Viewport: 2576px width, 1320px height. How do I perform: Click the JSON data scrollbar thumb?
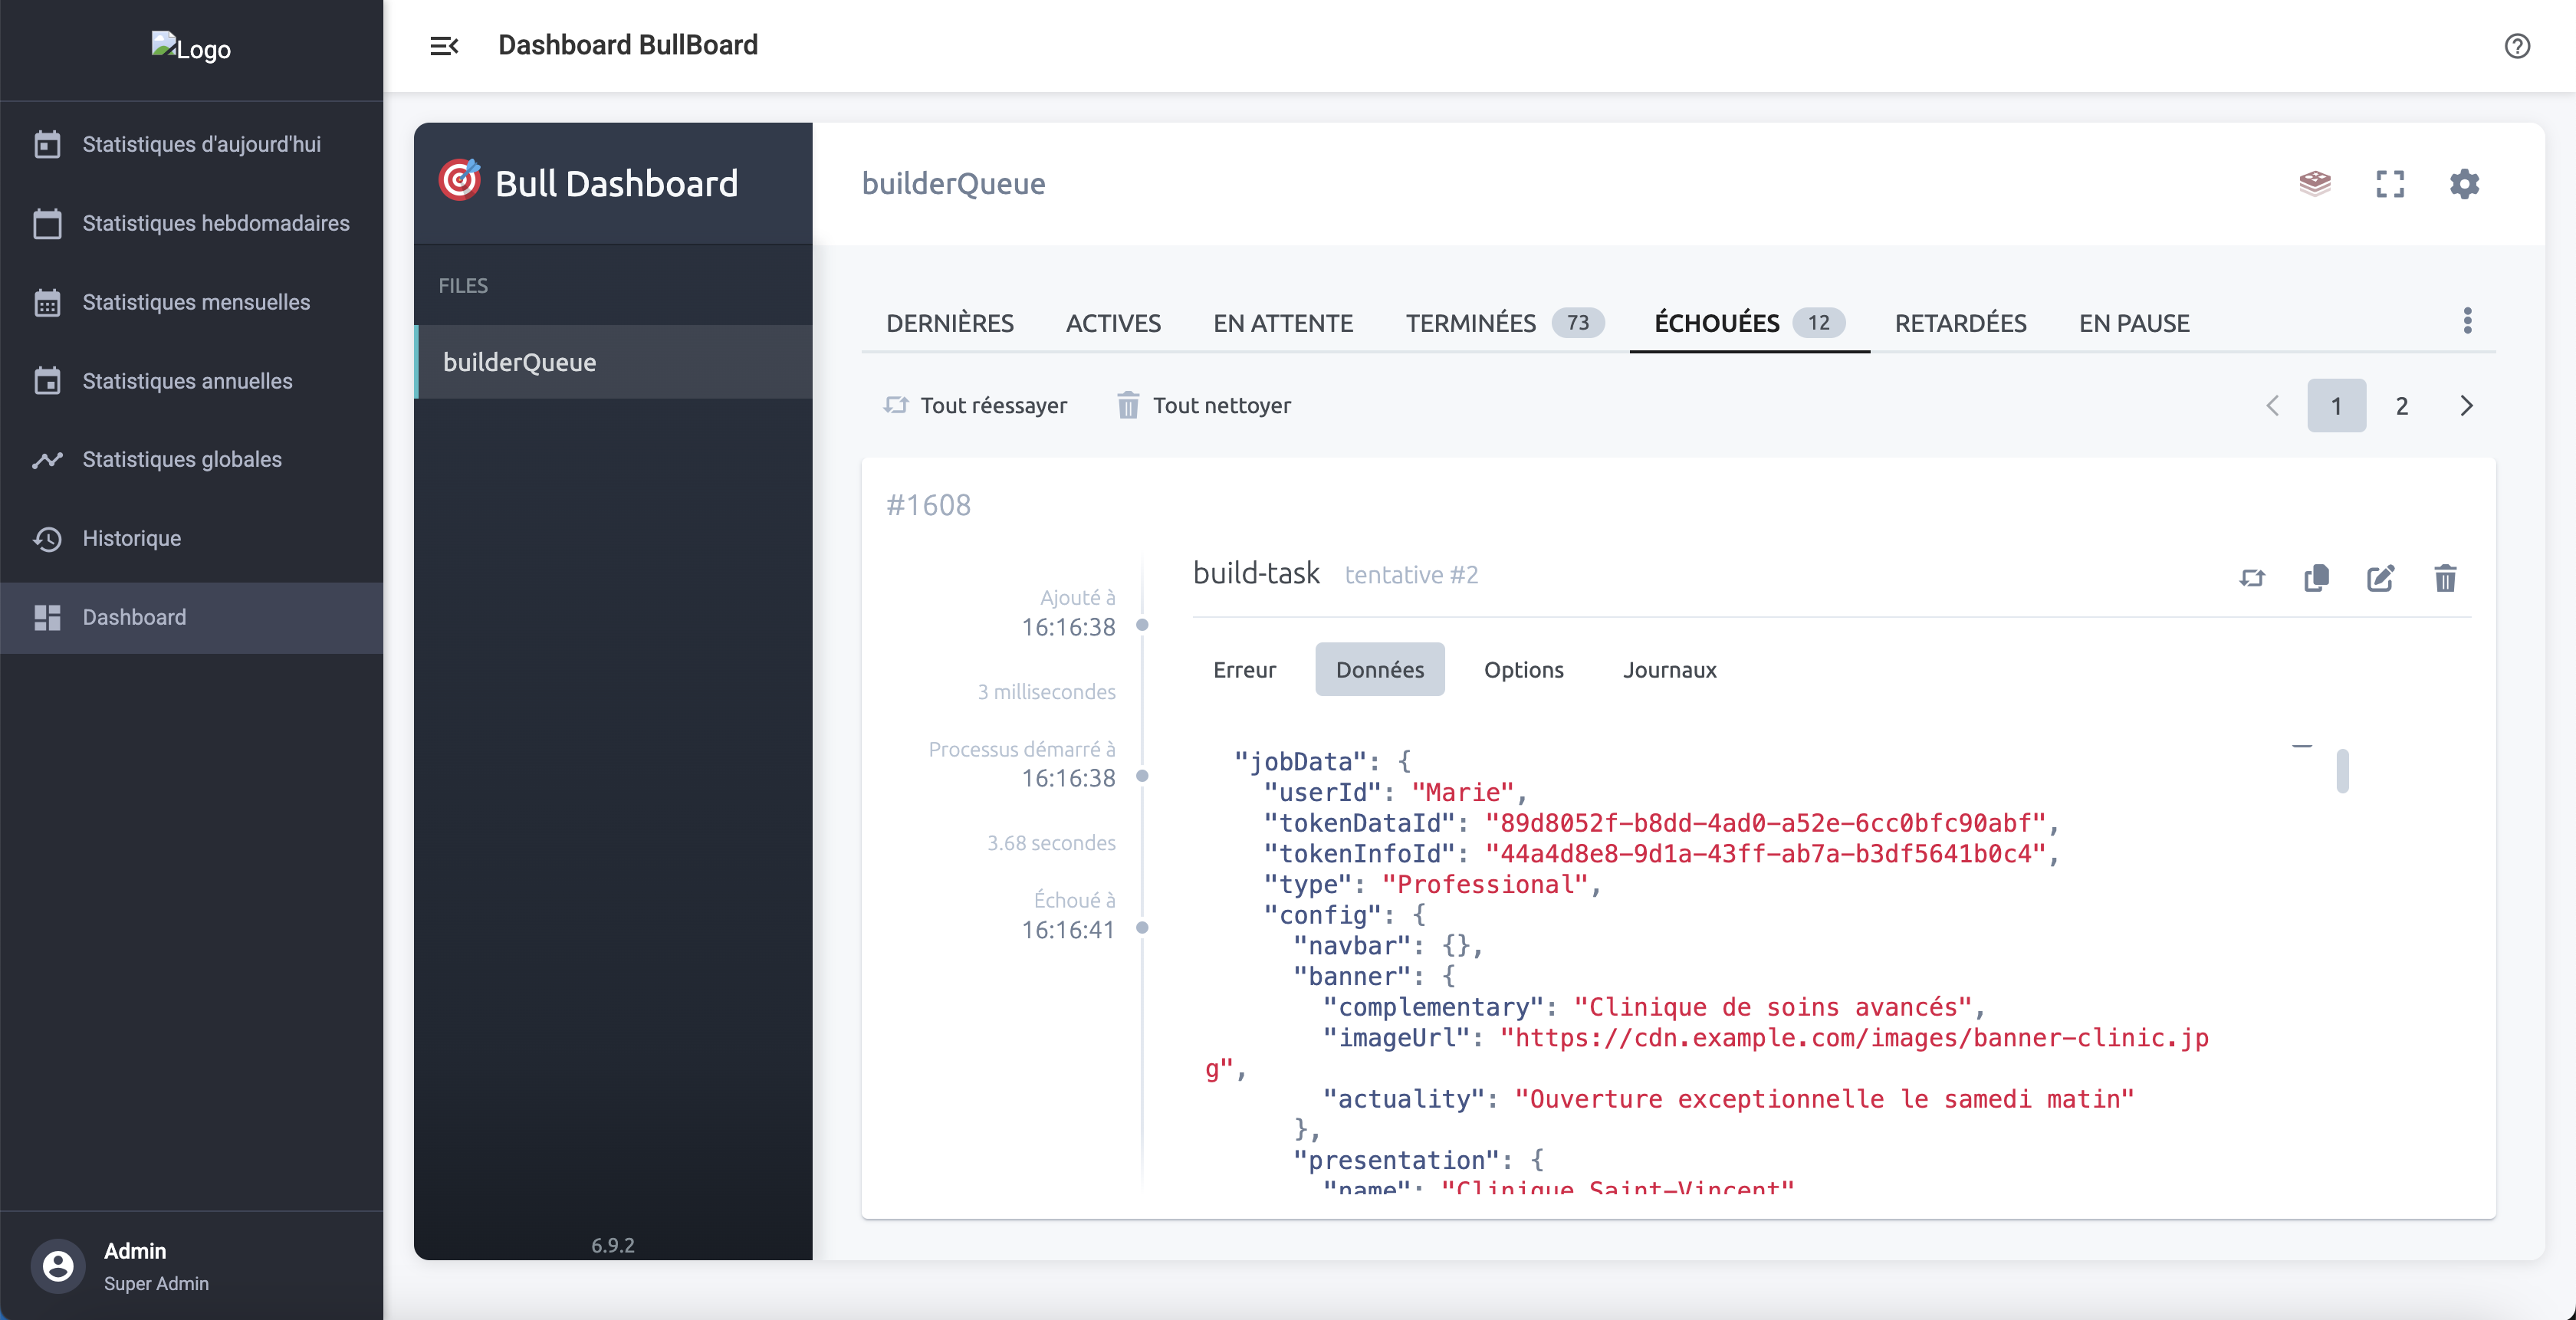click(2342, 771)
